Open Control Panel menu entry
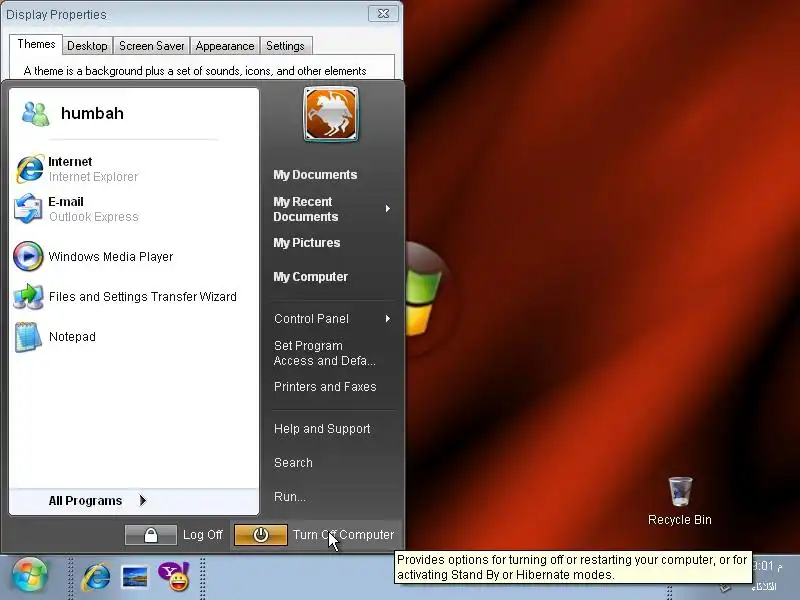Screen dimensions: 800x600 [311, 319]
